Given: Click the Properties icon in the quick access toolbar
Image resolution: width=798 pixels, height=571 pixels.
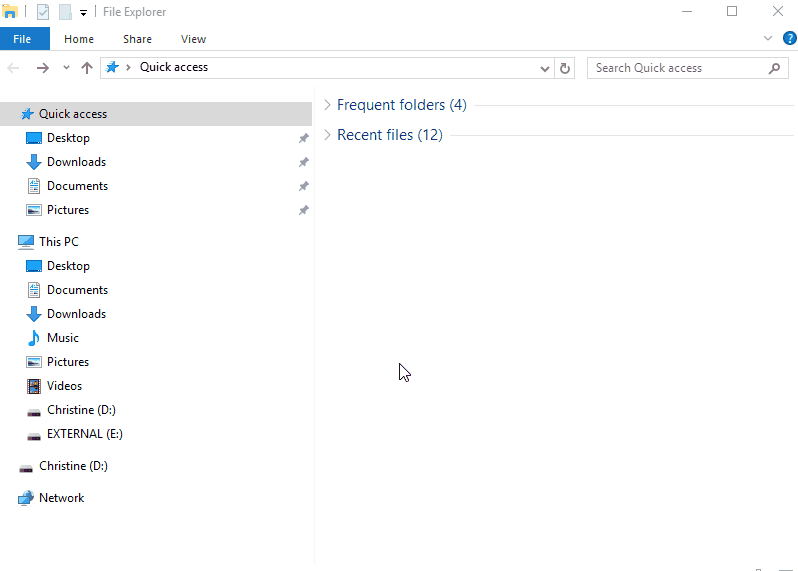Looking at the screenshot, I should (43, 12).
